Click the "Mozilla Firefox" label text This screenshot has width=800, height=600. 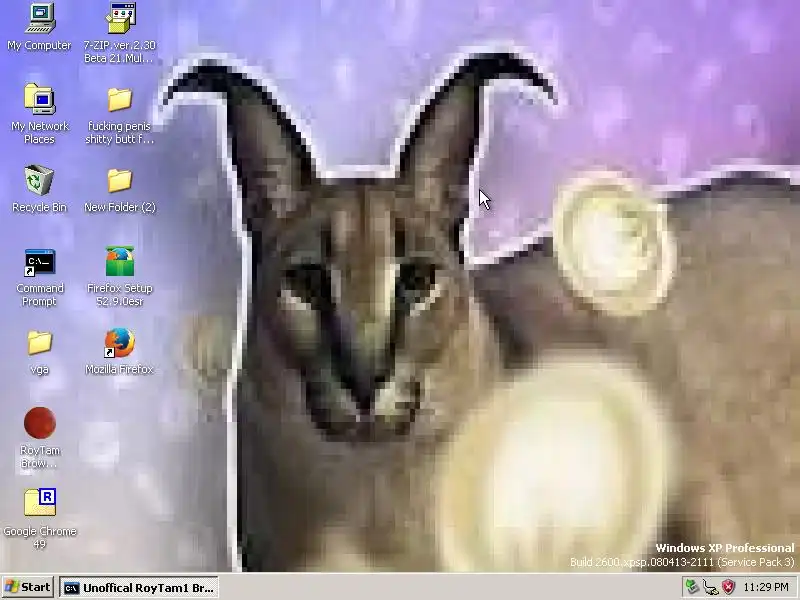[119, 369]
